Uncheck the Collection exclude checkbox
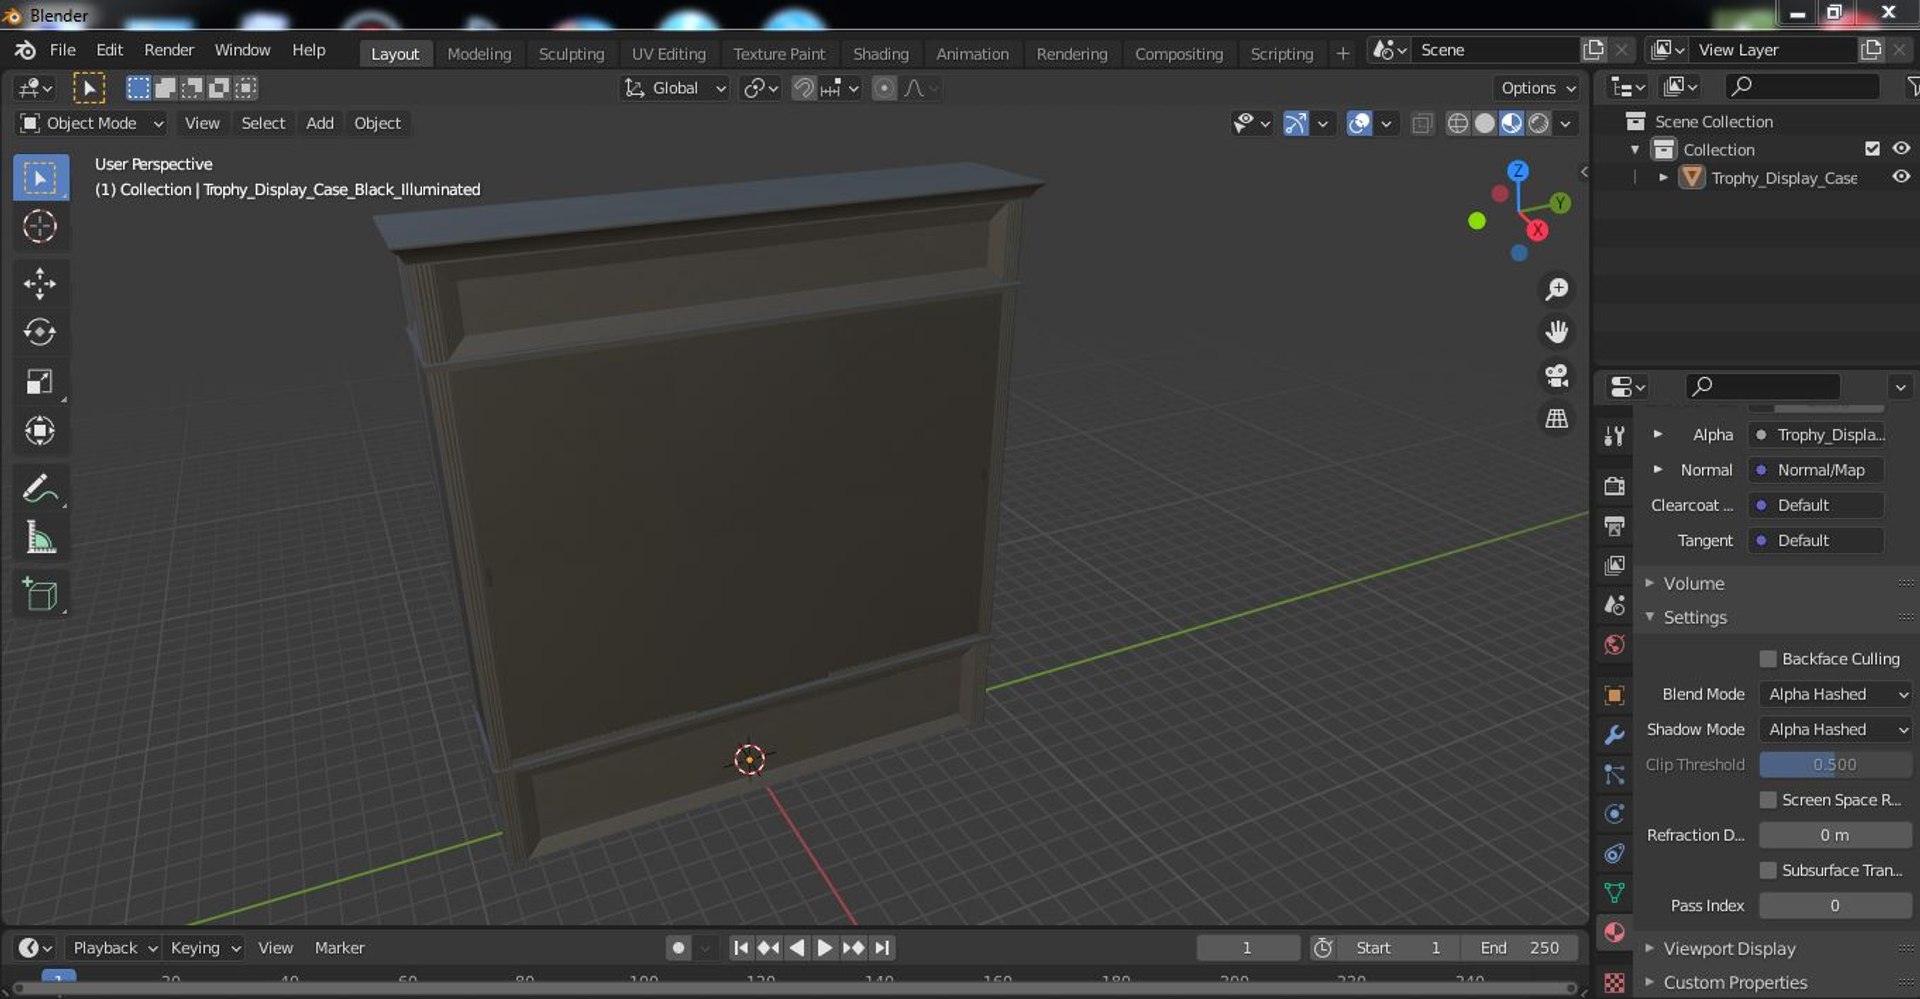This screenshot has width=1920, height=999. [x=1872, y=149]
